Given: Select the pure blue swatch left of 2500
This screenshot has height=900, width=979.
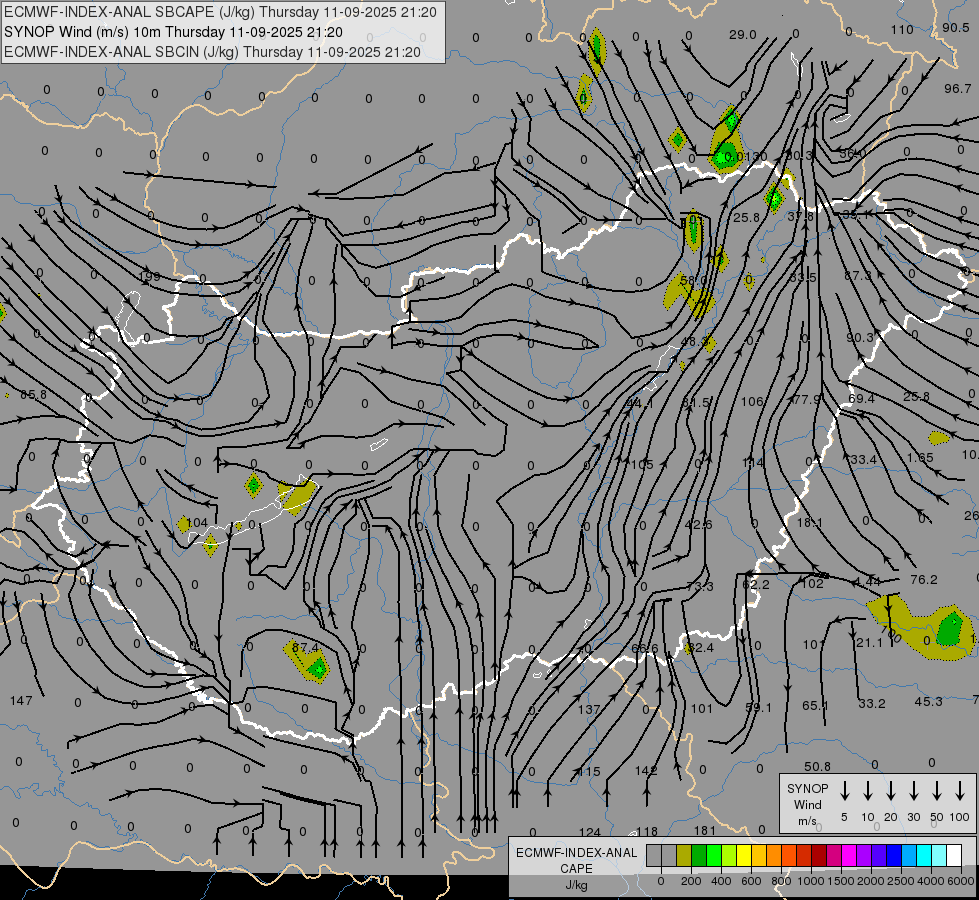Looking at the screenshot, I should [x=893, y=855].
